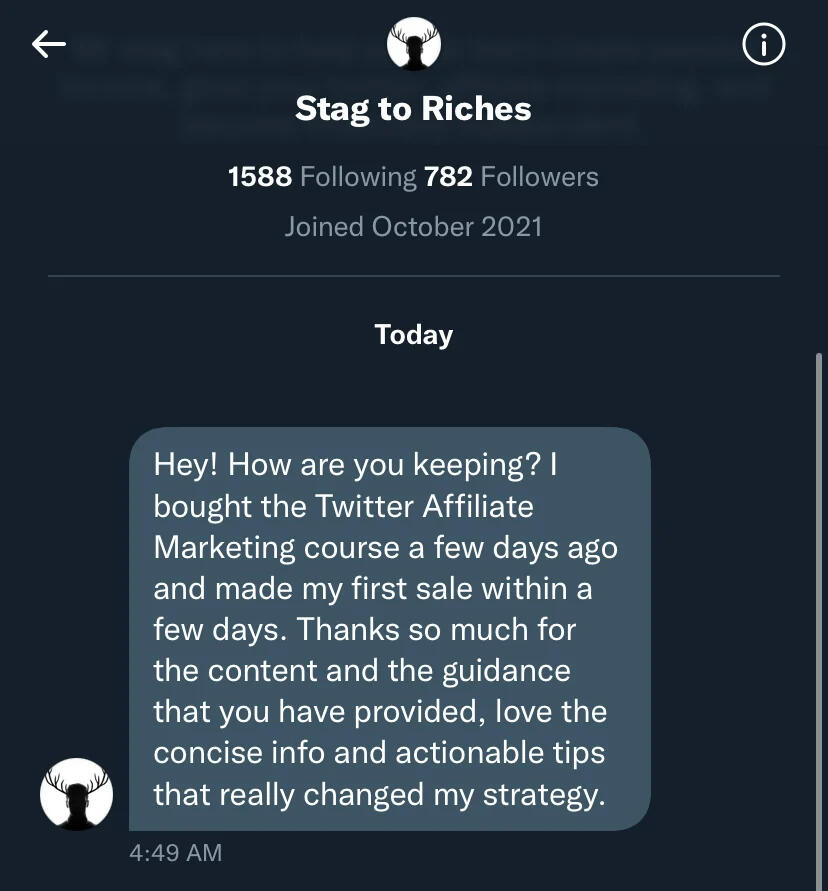
Task: Open the Stag to Riches profile name
Action: tap(413, 109)
